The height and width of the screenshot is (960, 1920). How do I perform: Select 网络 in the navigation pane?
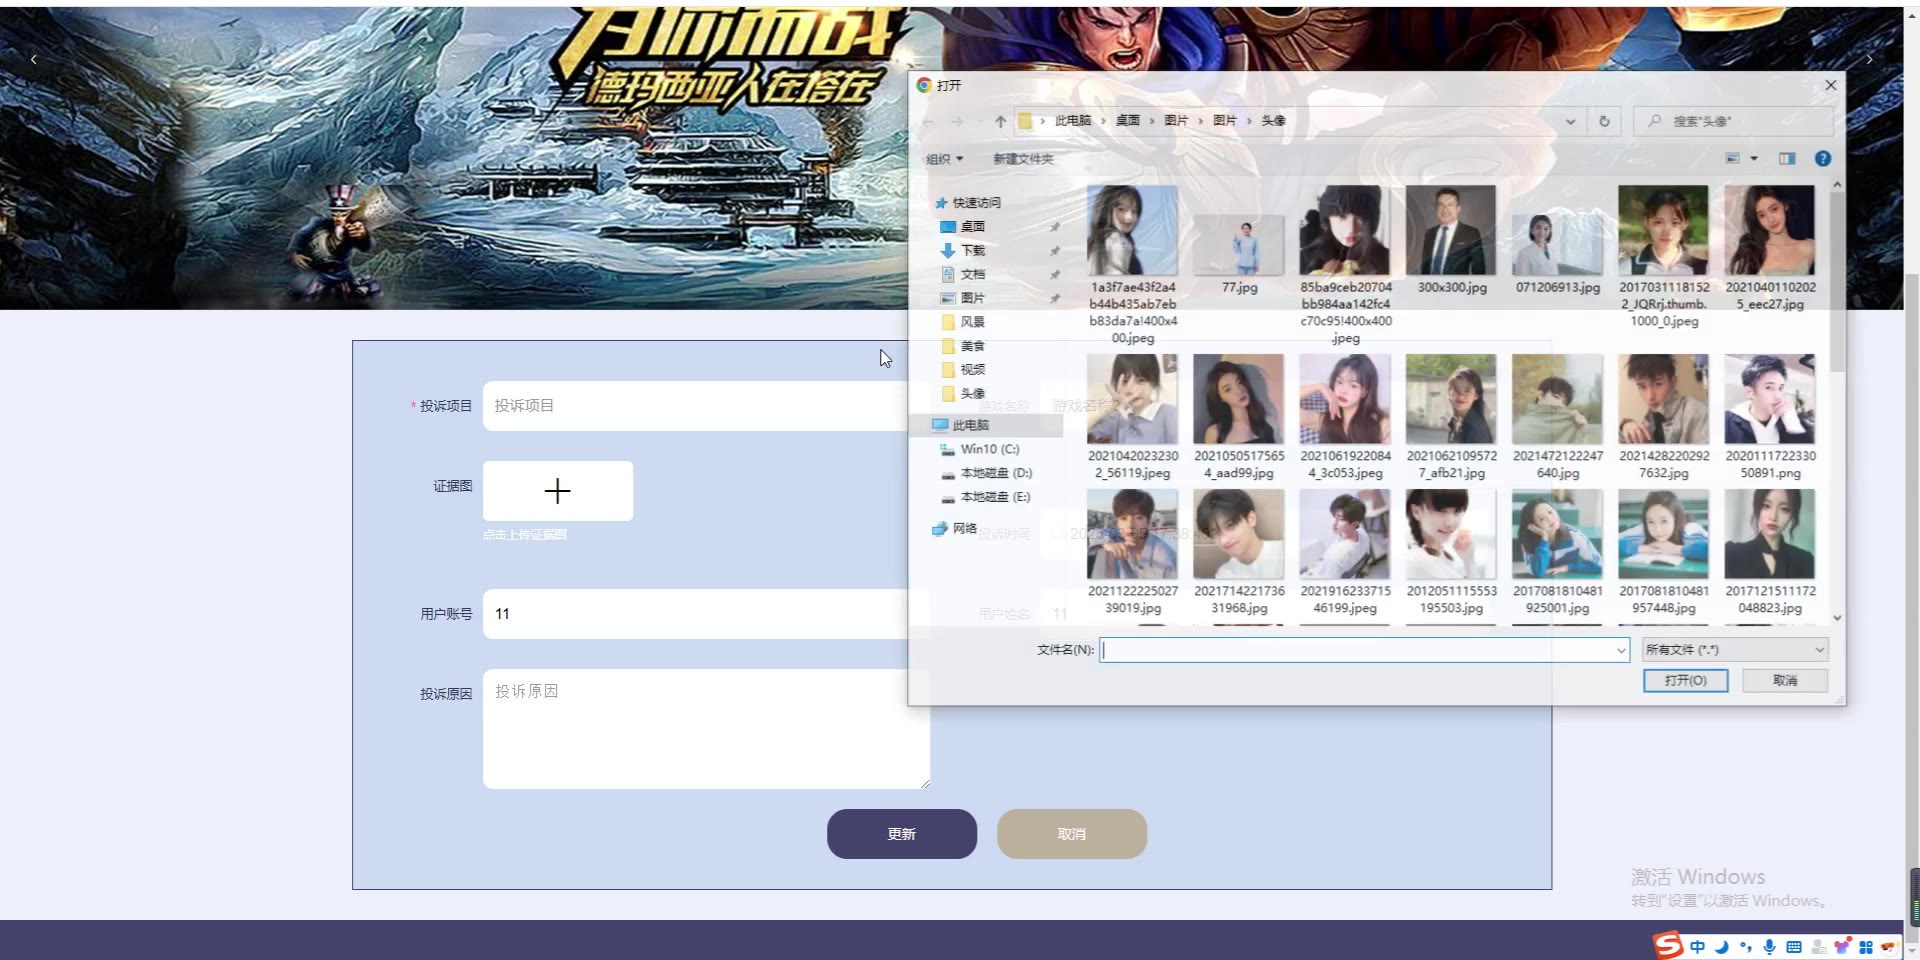point(964,529)
